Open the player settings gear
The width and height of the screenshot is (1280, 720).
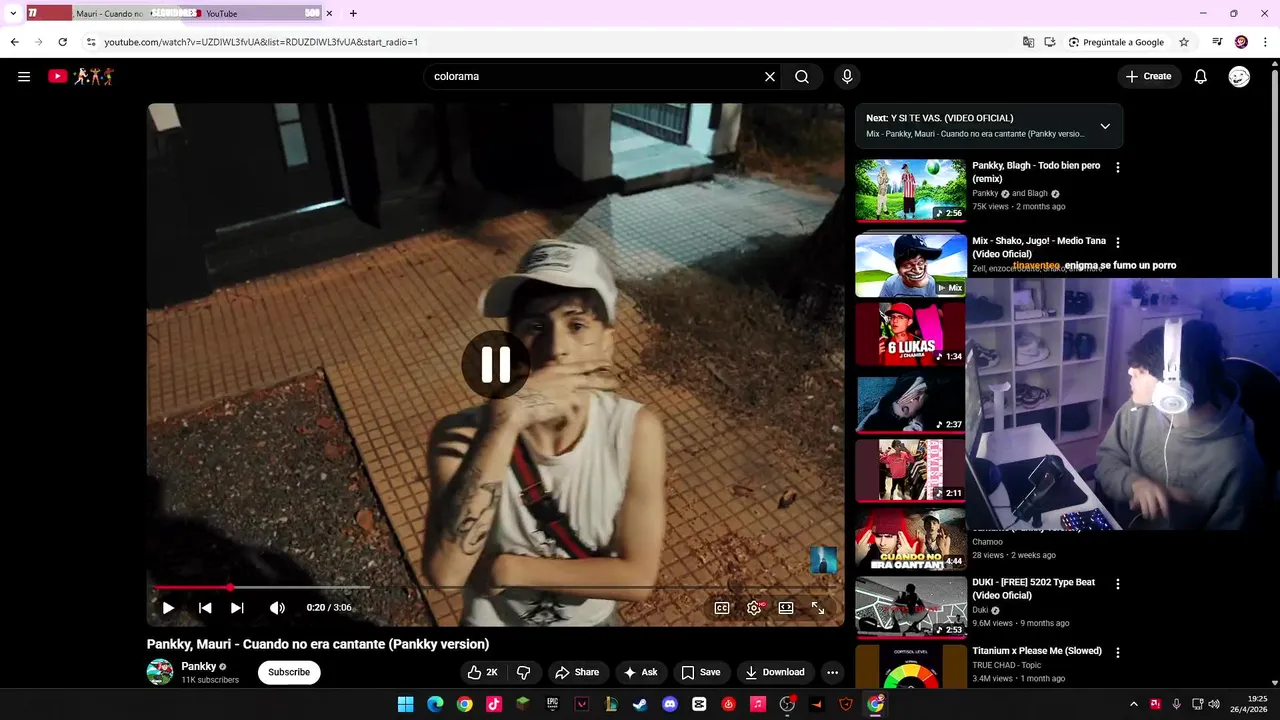[x=754, y=608]
